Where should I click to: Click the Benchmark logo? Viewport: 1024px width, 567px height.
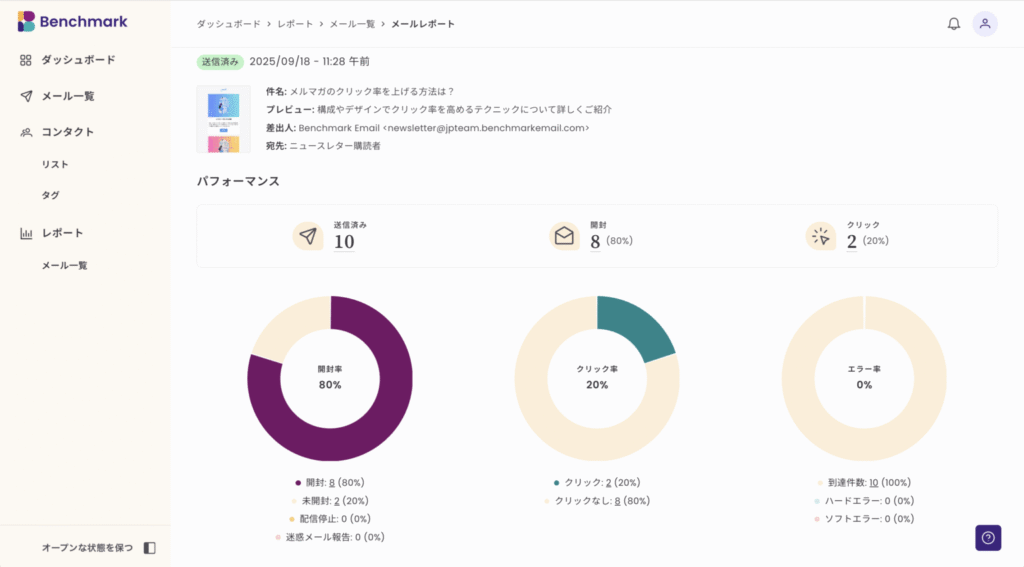[73, 22]
